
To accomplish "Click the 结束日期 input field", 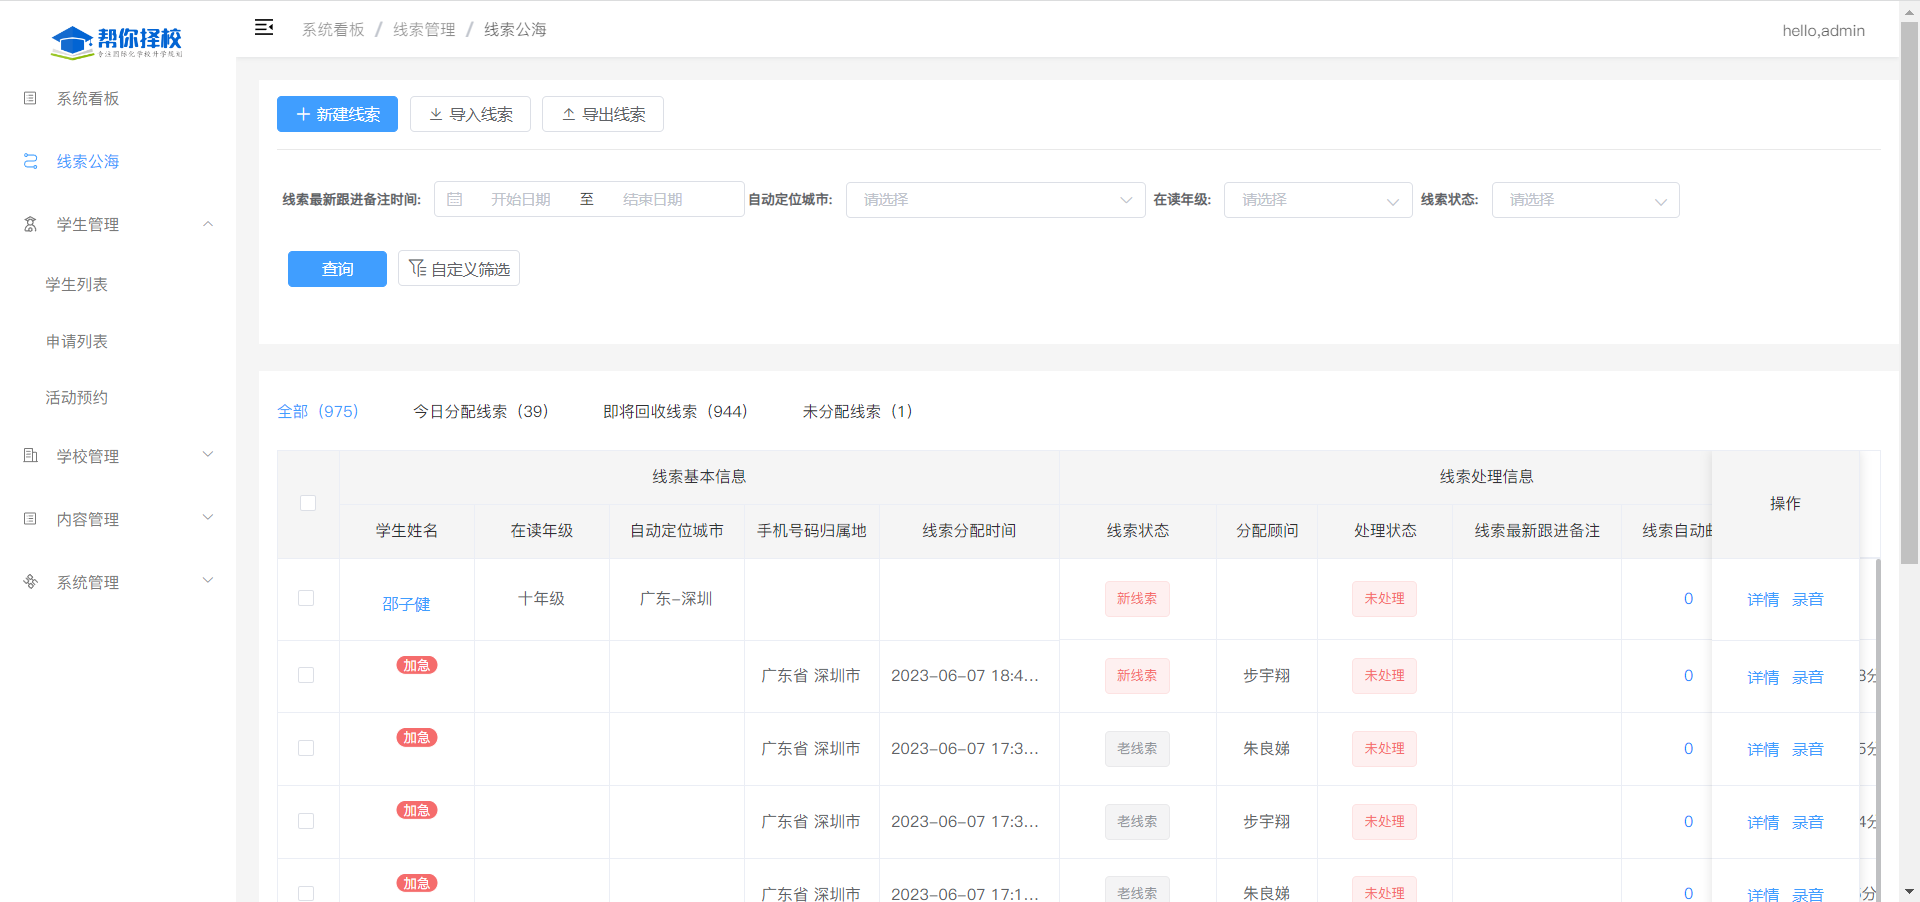I will [653, 200].
